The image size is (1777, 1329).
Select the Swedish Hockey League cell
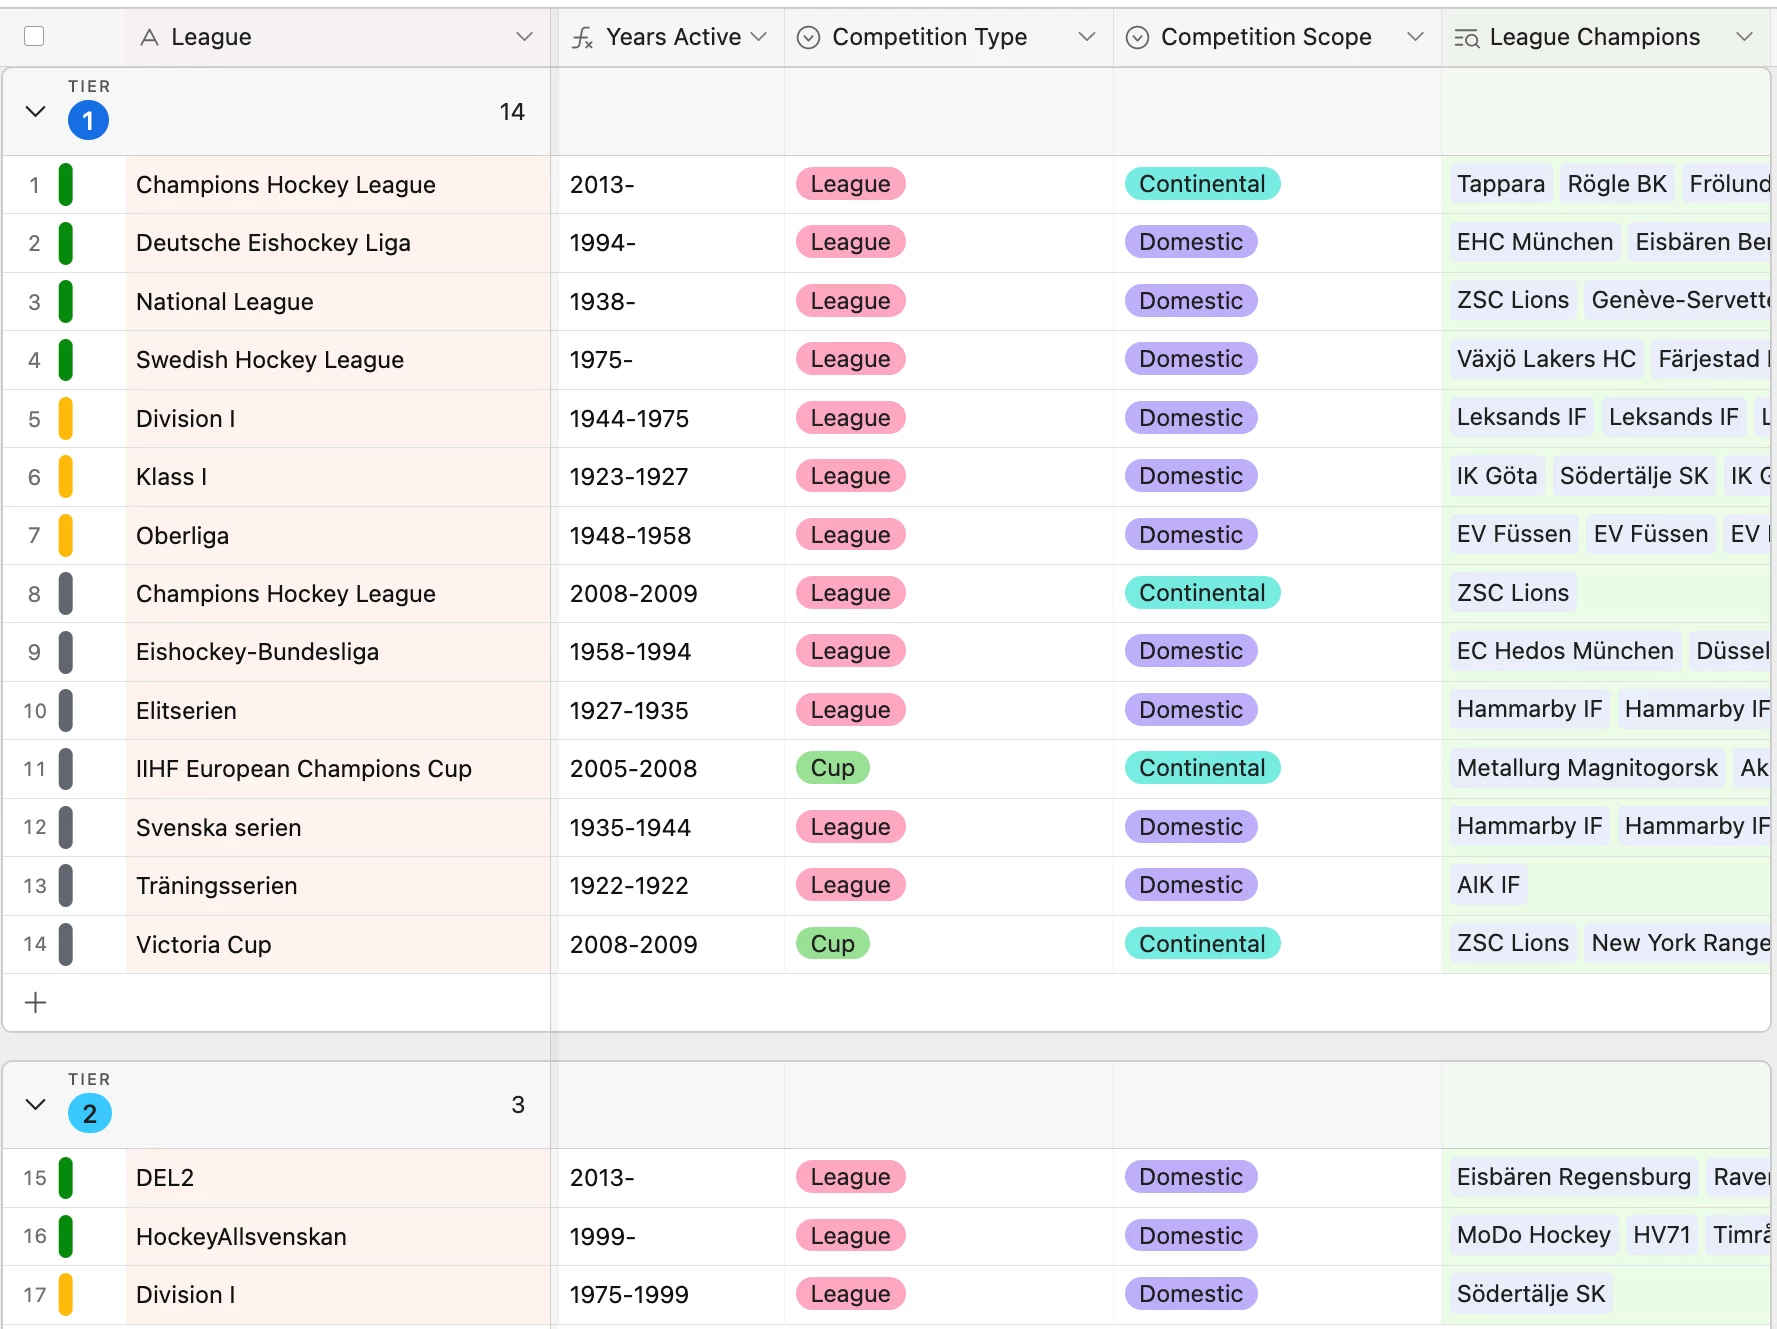(338, 360)
